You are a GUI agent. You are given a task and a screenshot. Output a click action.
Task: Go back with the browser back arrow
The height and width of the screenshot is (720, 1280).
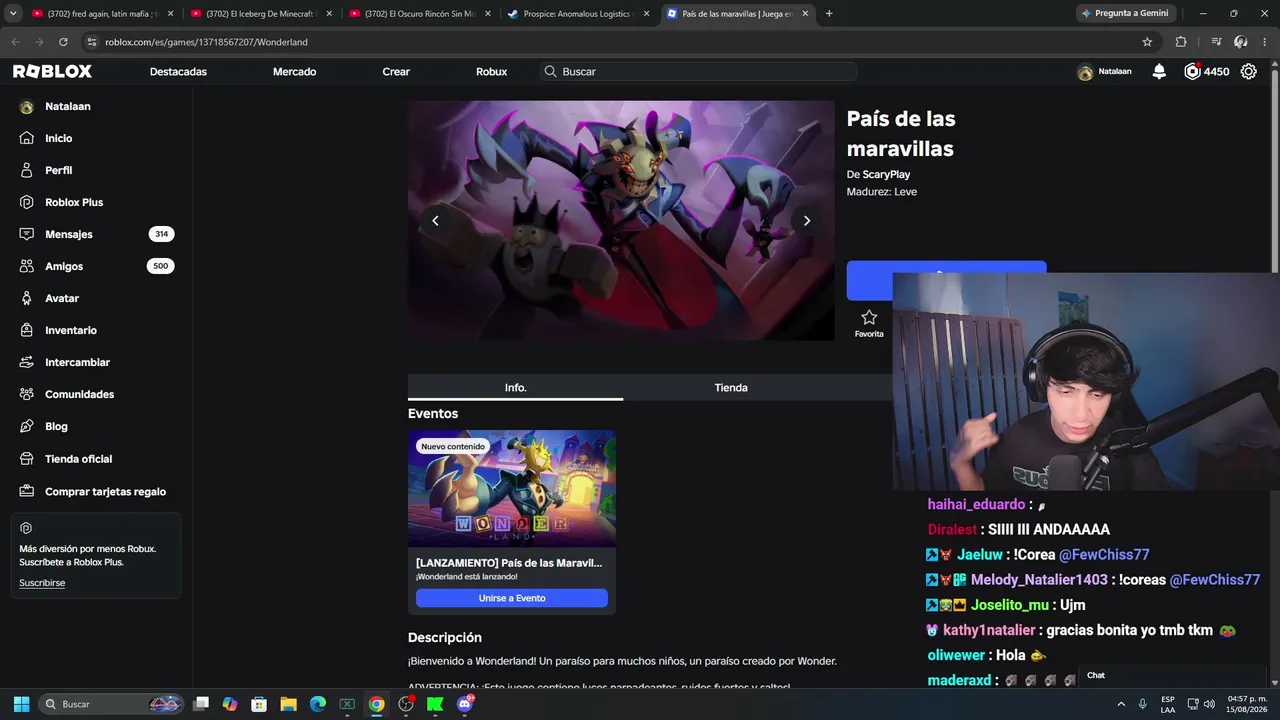pos(15,42)
